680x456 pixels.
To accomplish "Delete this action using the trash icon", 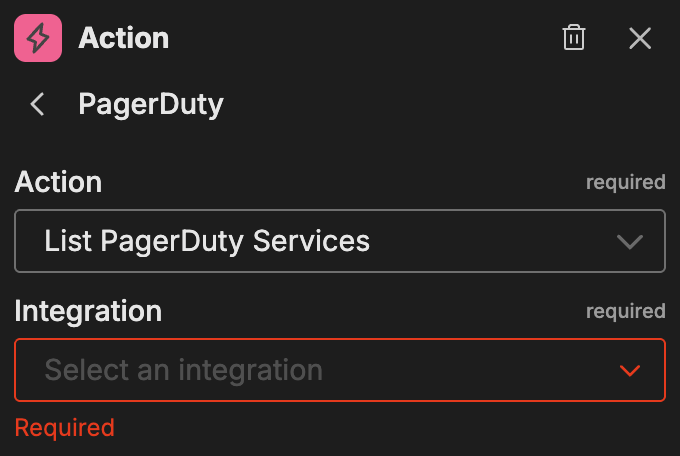I will pyautogui.click(x=574, y=39).
